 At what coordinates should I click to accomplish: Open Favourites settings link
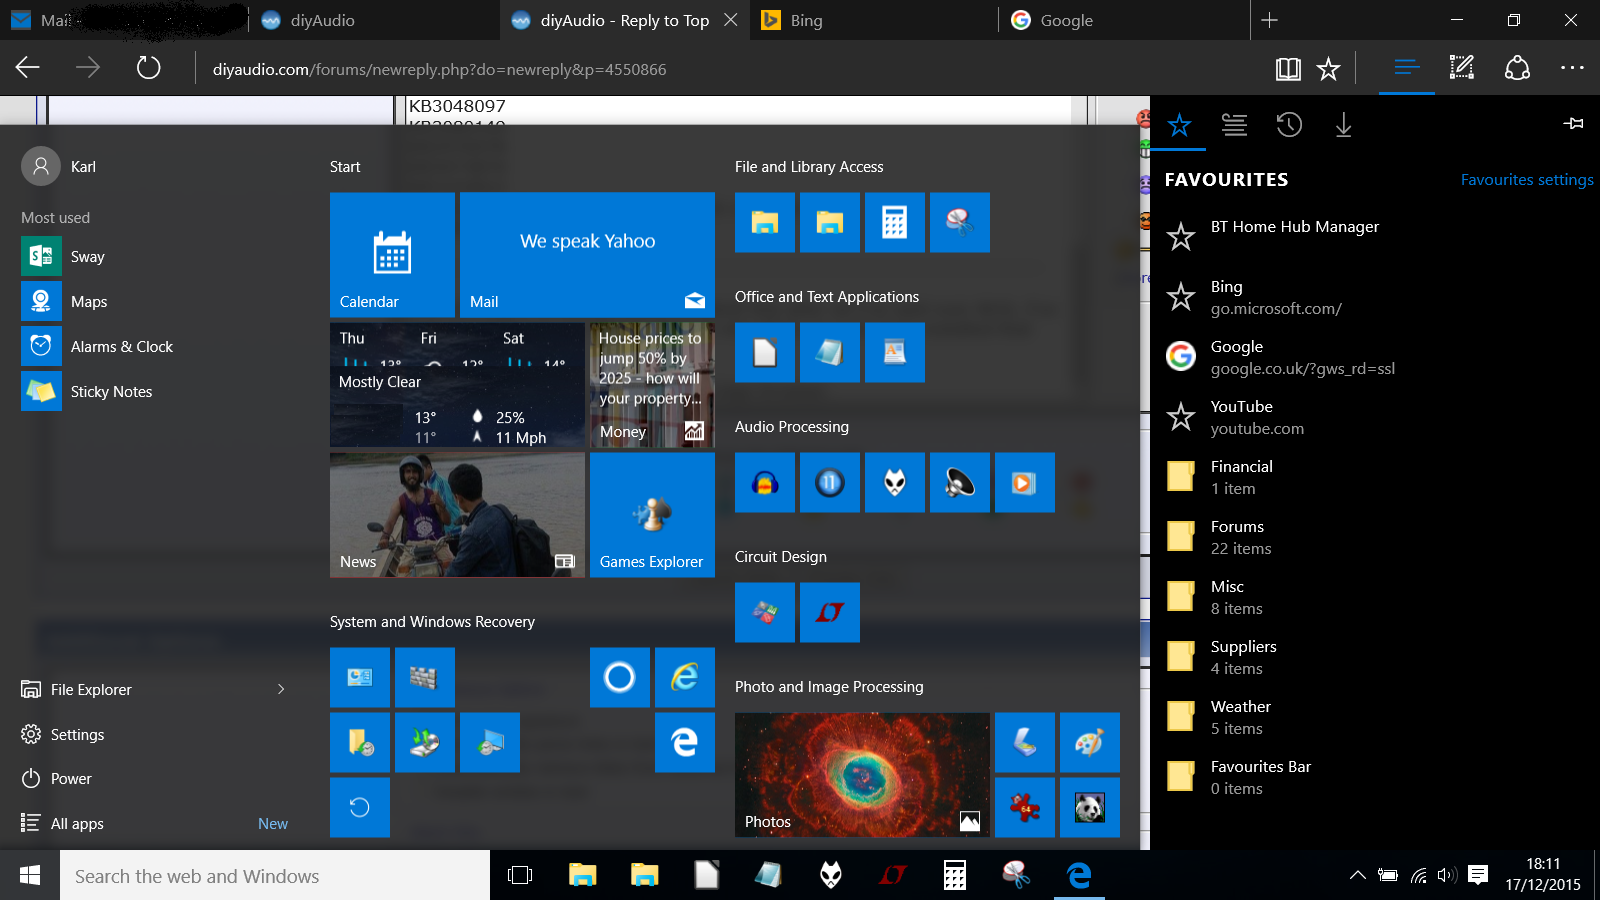point(1527,180)
